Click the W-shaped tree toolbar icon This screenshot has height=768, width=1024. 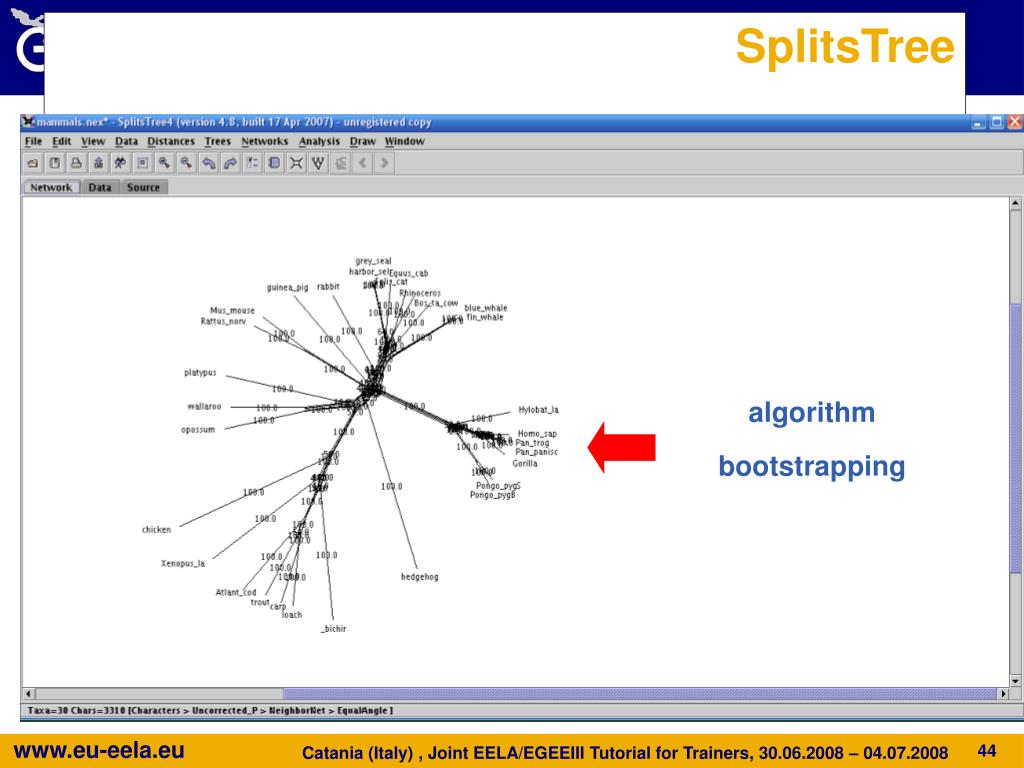(318, 163)
